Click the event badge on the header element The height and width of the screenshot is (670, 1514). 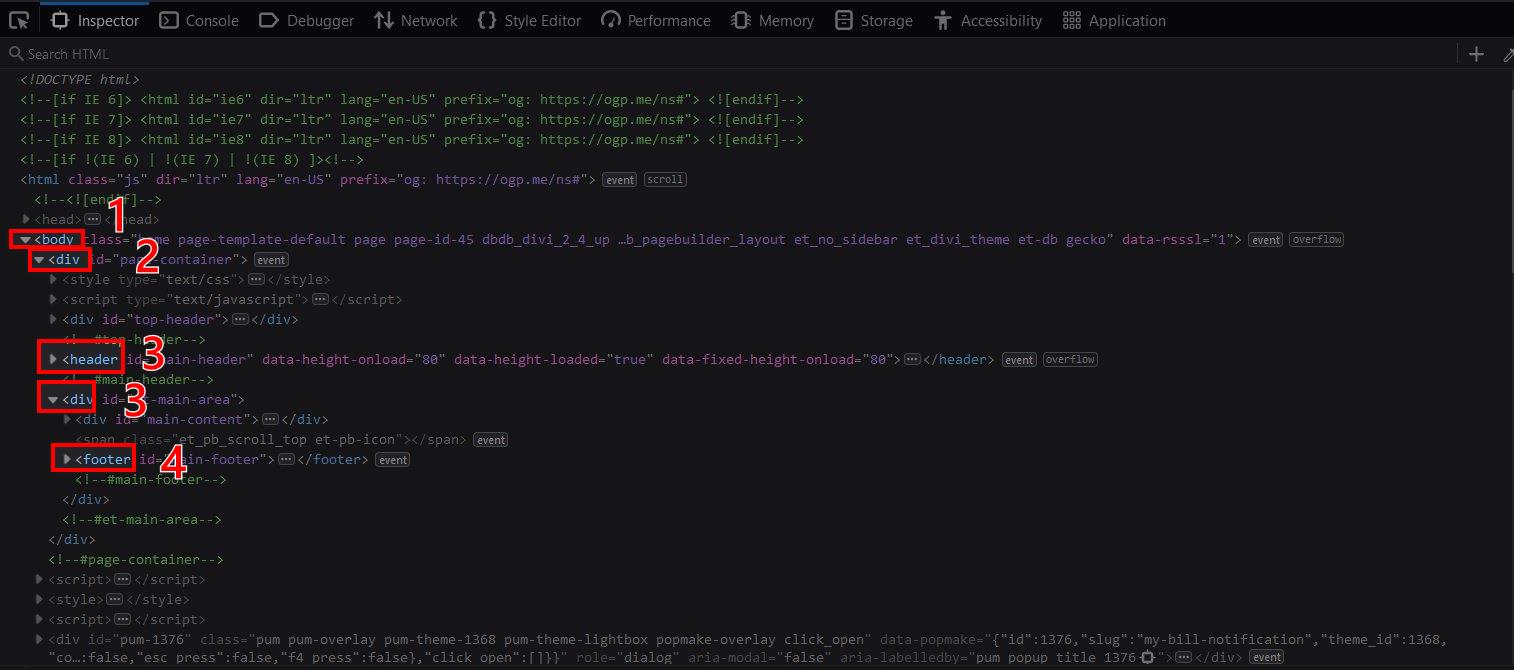pyautogui.click(x=1020, y=360)
